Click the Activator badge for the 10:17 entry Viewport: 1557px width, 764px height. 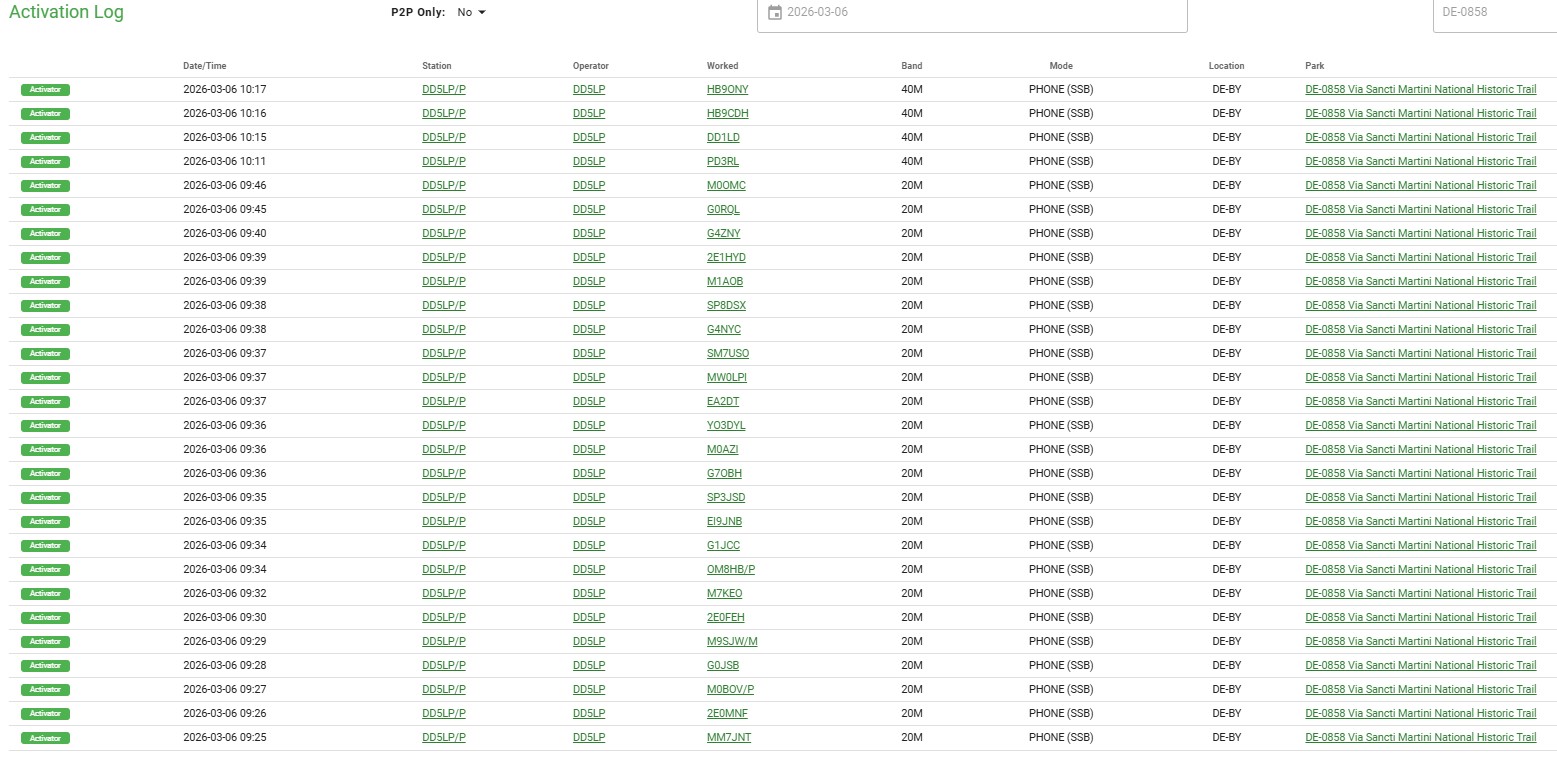[45, 90]
